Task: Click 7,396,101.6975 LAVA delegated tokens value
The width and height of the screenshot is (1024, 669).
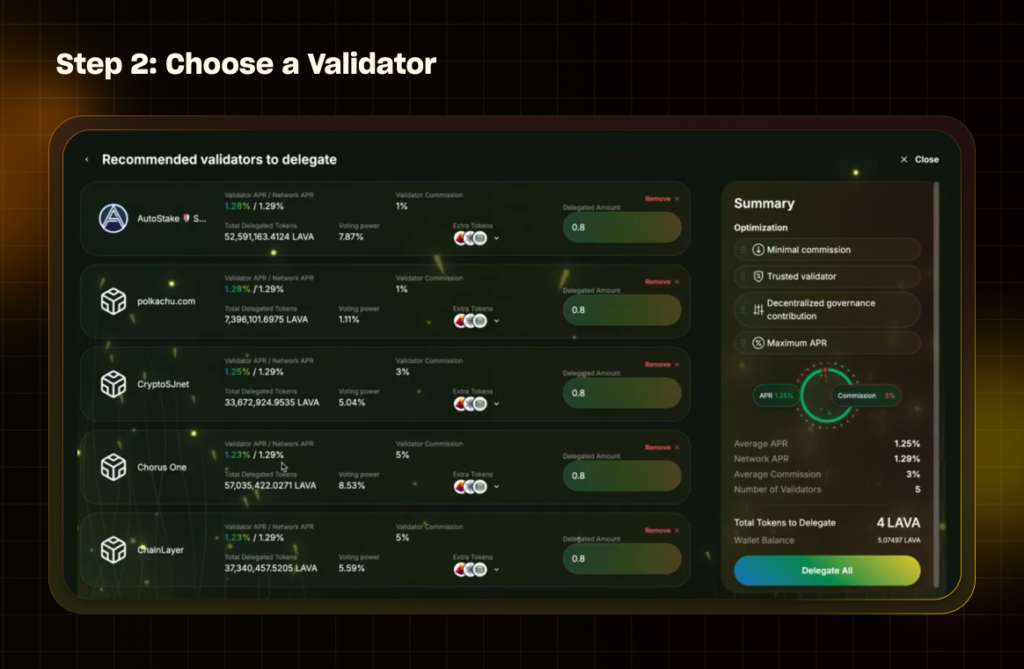Action: (x=266, y=319)
